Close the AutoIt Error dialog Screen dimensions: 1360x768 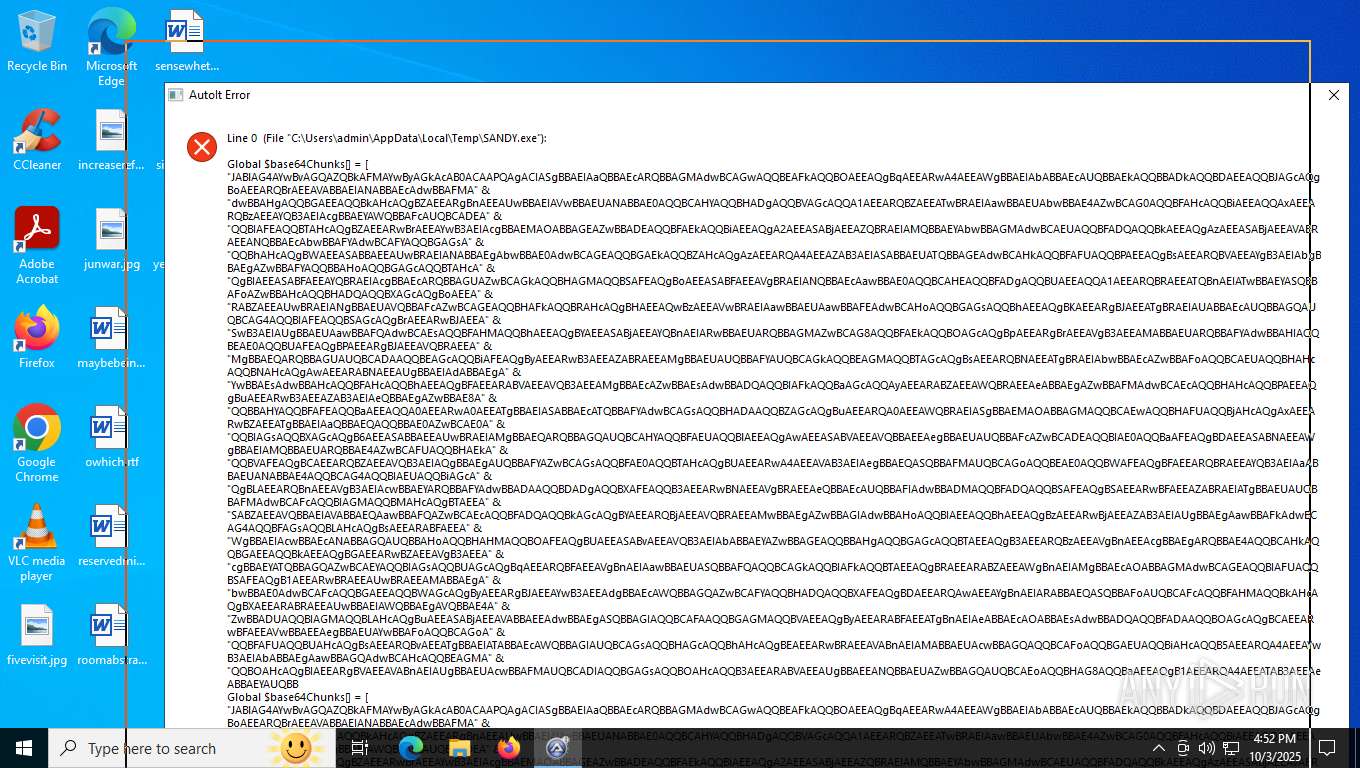point(1333,95)
